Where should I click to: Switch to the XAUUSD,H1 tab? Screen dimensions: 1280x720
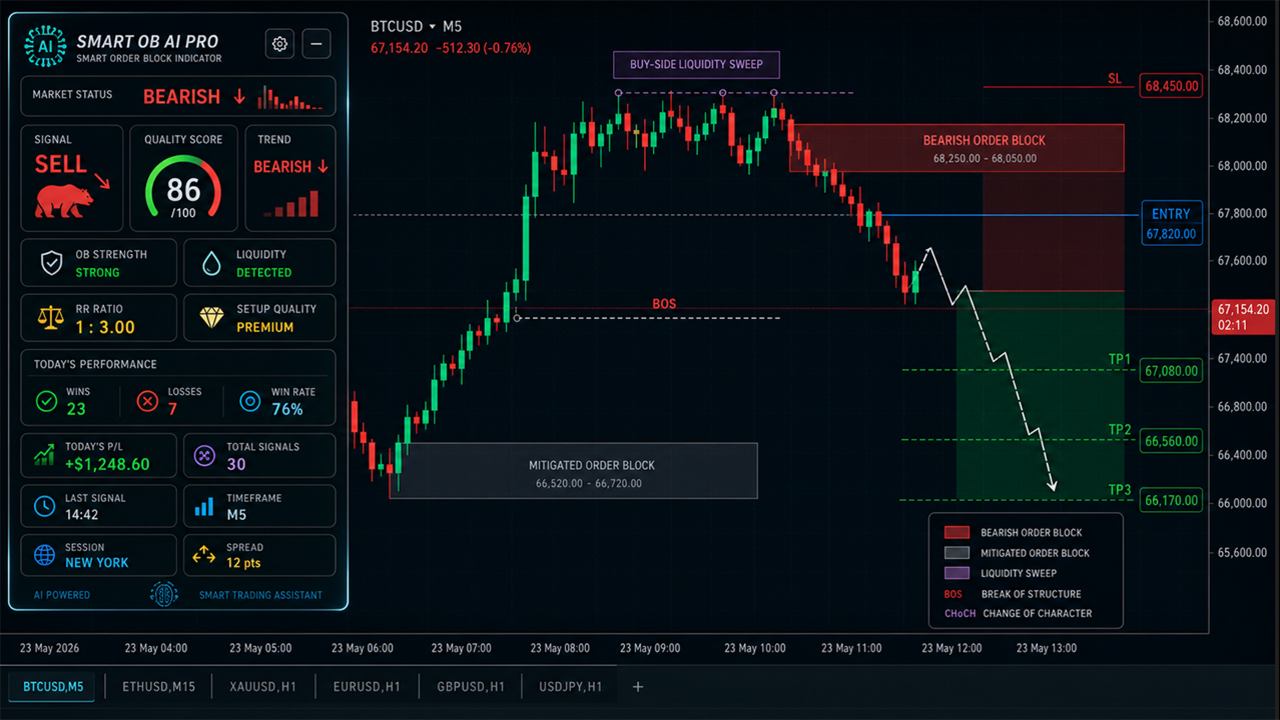(264, 687)
